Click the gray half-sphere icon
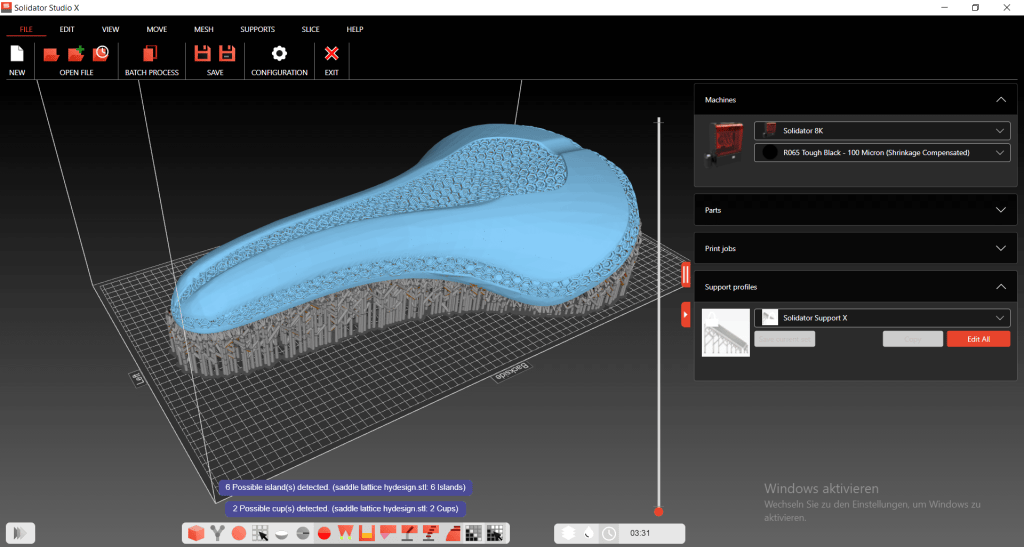Screen dimensions: 1024x547 coord(302,534)
